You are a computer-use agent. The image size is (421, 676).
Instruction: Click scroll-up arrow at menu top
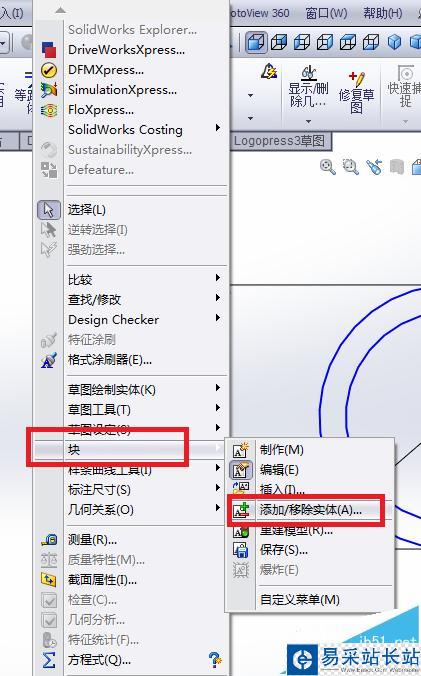(60, 10)
